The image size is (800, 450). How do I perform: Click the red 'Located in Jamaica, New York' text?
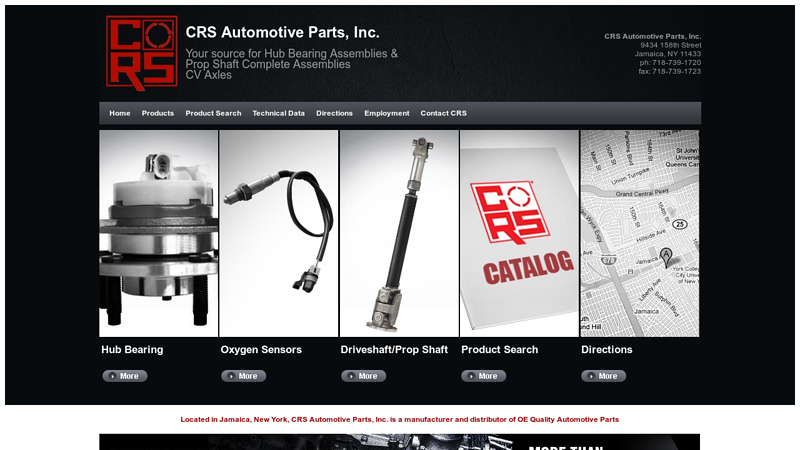pos(399,419)
